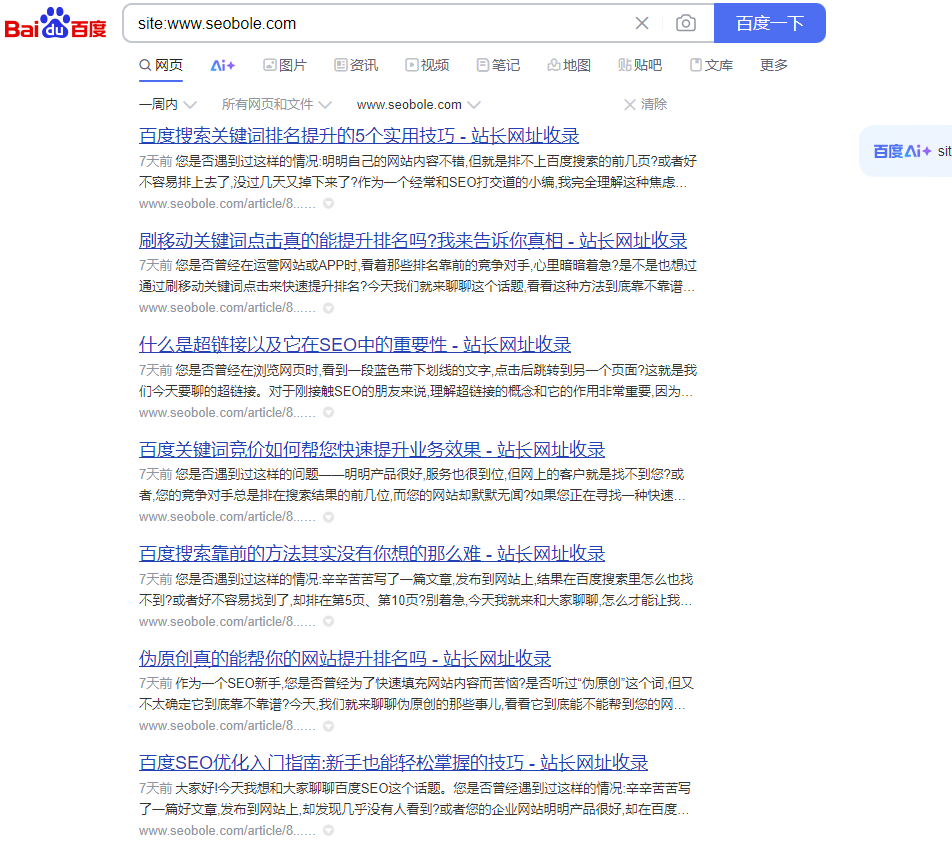This screenshot has width=952, height=852.
Task: Click snippet text starting 您是否曾经在浏览网页时
Action: [418, 381]
